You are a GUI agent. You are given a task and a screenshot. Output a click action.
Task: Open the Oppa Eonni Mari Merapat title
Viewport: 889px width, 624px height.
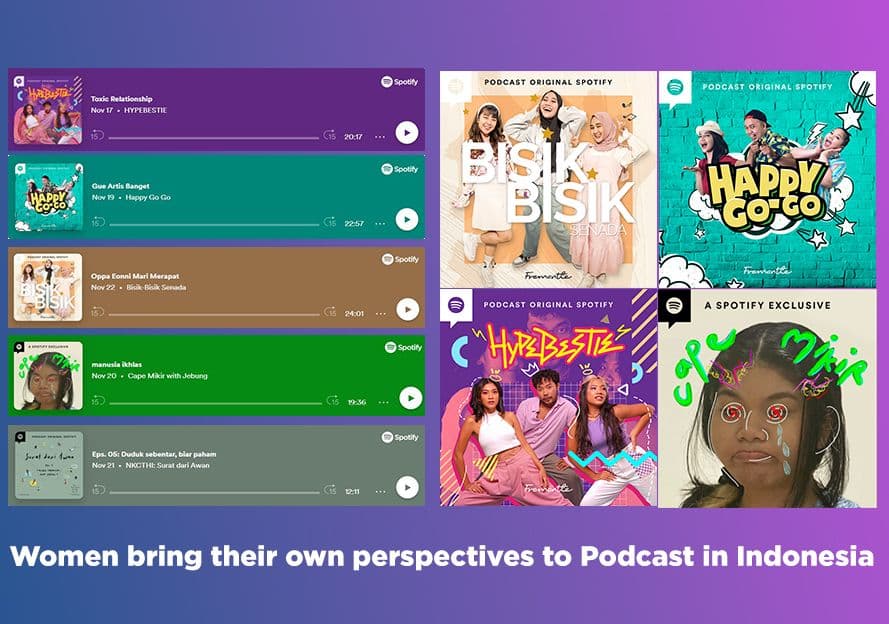(135, 276)
